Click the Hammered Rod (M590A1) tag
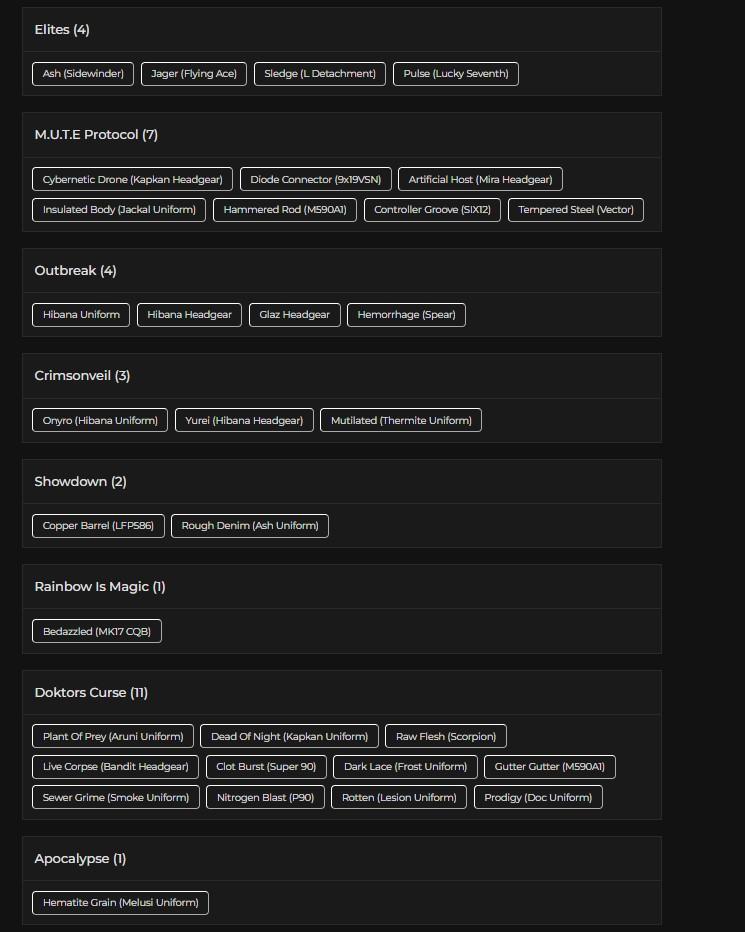Image resolution: width=745 pixels, height=932 pixels. pyautogui.click(x=285, y=210)
